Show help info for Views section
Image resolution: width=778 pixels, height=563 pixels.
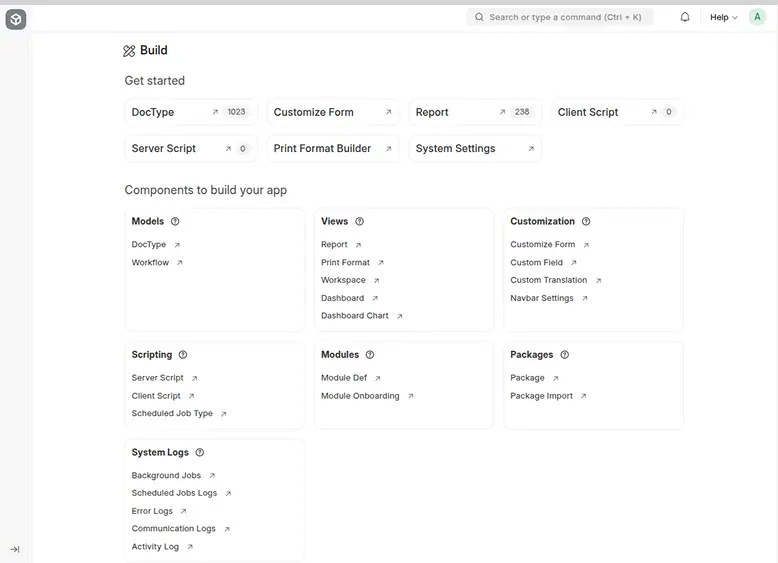click(x=360, y=221)
